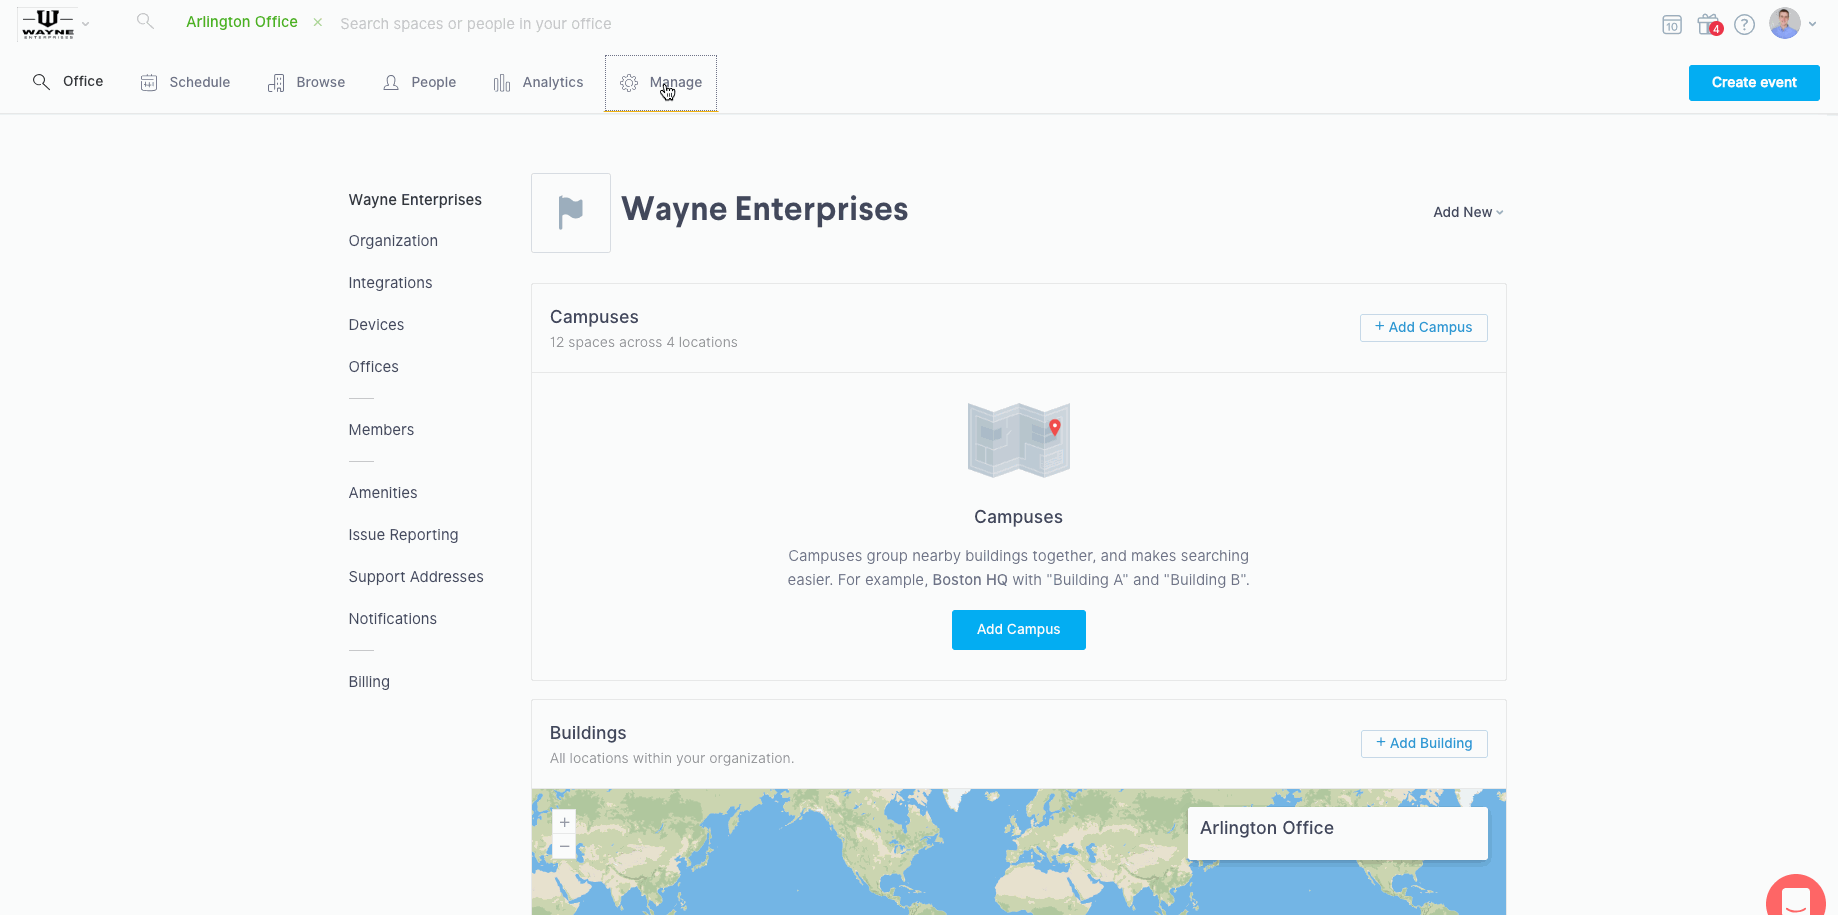This screenshot has height=915, width=1838.
Task: Click the user profile avatar
Action: point(1785,23)
